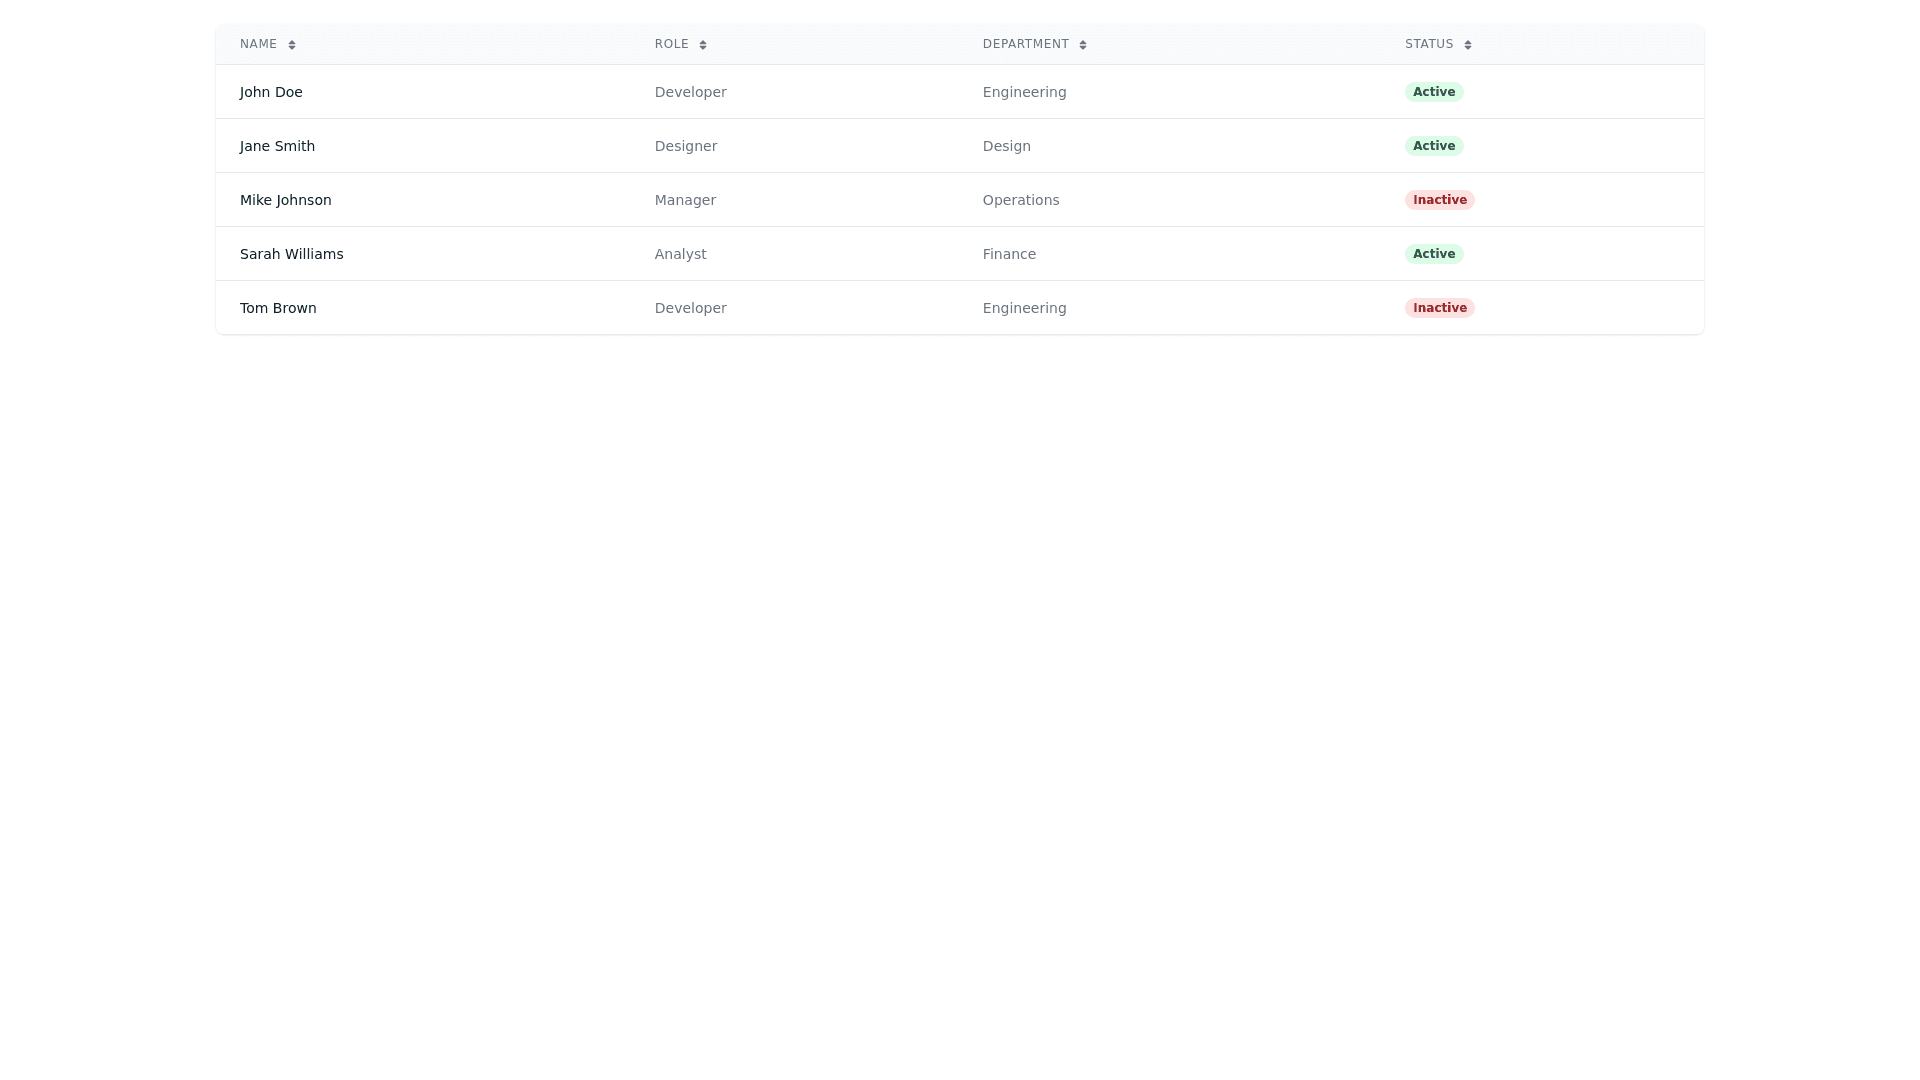Image resolution: width=1920 pixels, height=1080 pixels.
Task: Click Jane Smith's Active badge
Action: [1433, 146]
